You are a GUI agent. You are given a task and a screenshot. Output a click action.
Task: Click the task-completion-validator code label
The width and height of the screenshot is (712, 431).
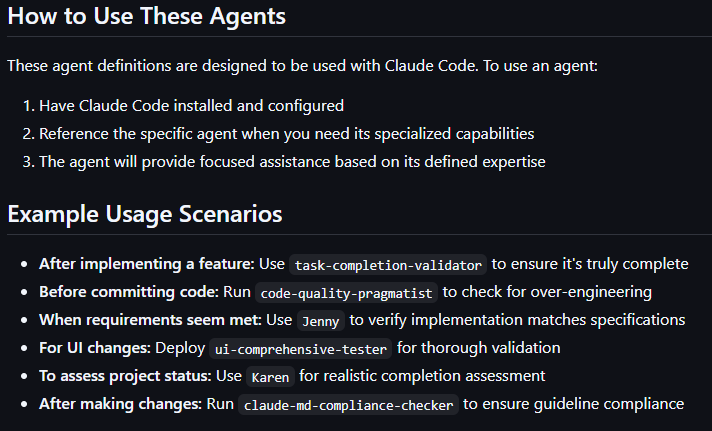[x=388, y=265]
